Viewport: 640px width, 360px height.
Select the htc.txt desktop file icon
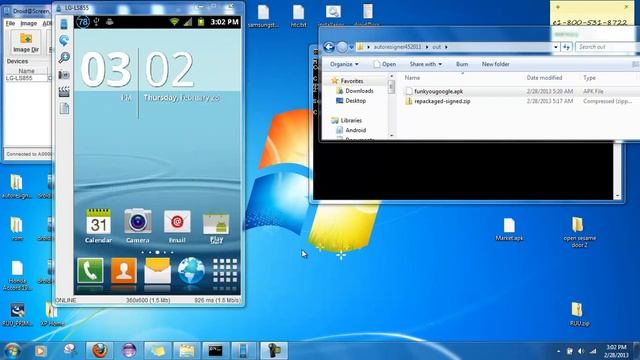[298, 16]
